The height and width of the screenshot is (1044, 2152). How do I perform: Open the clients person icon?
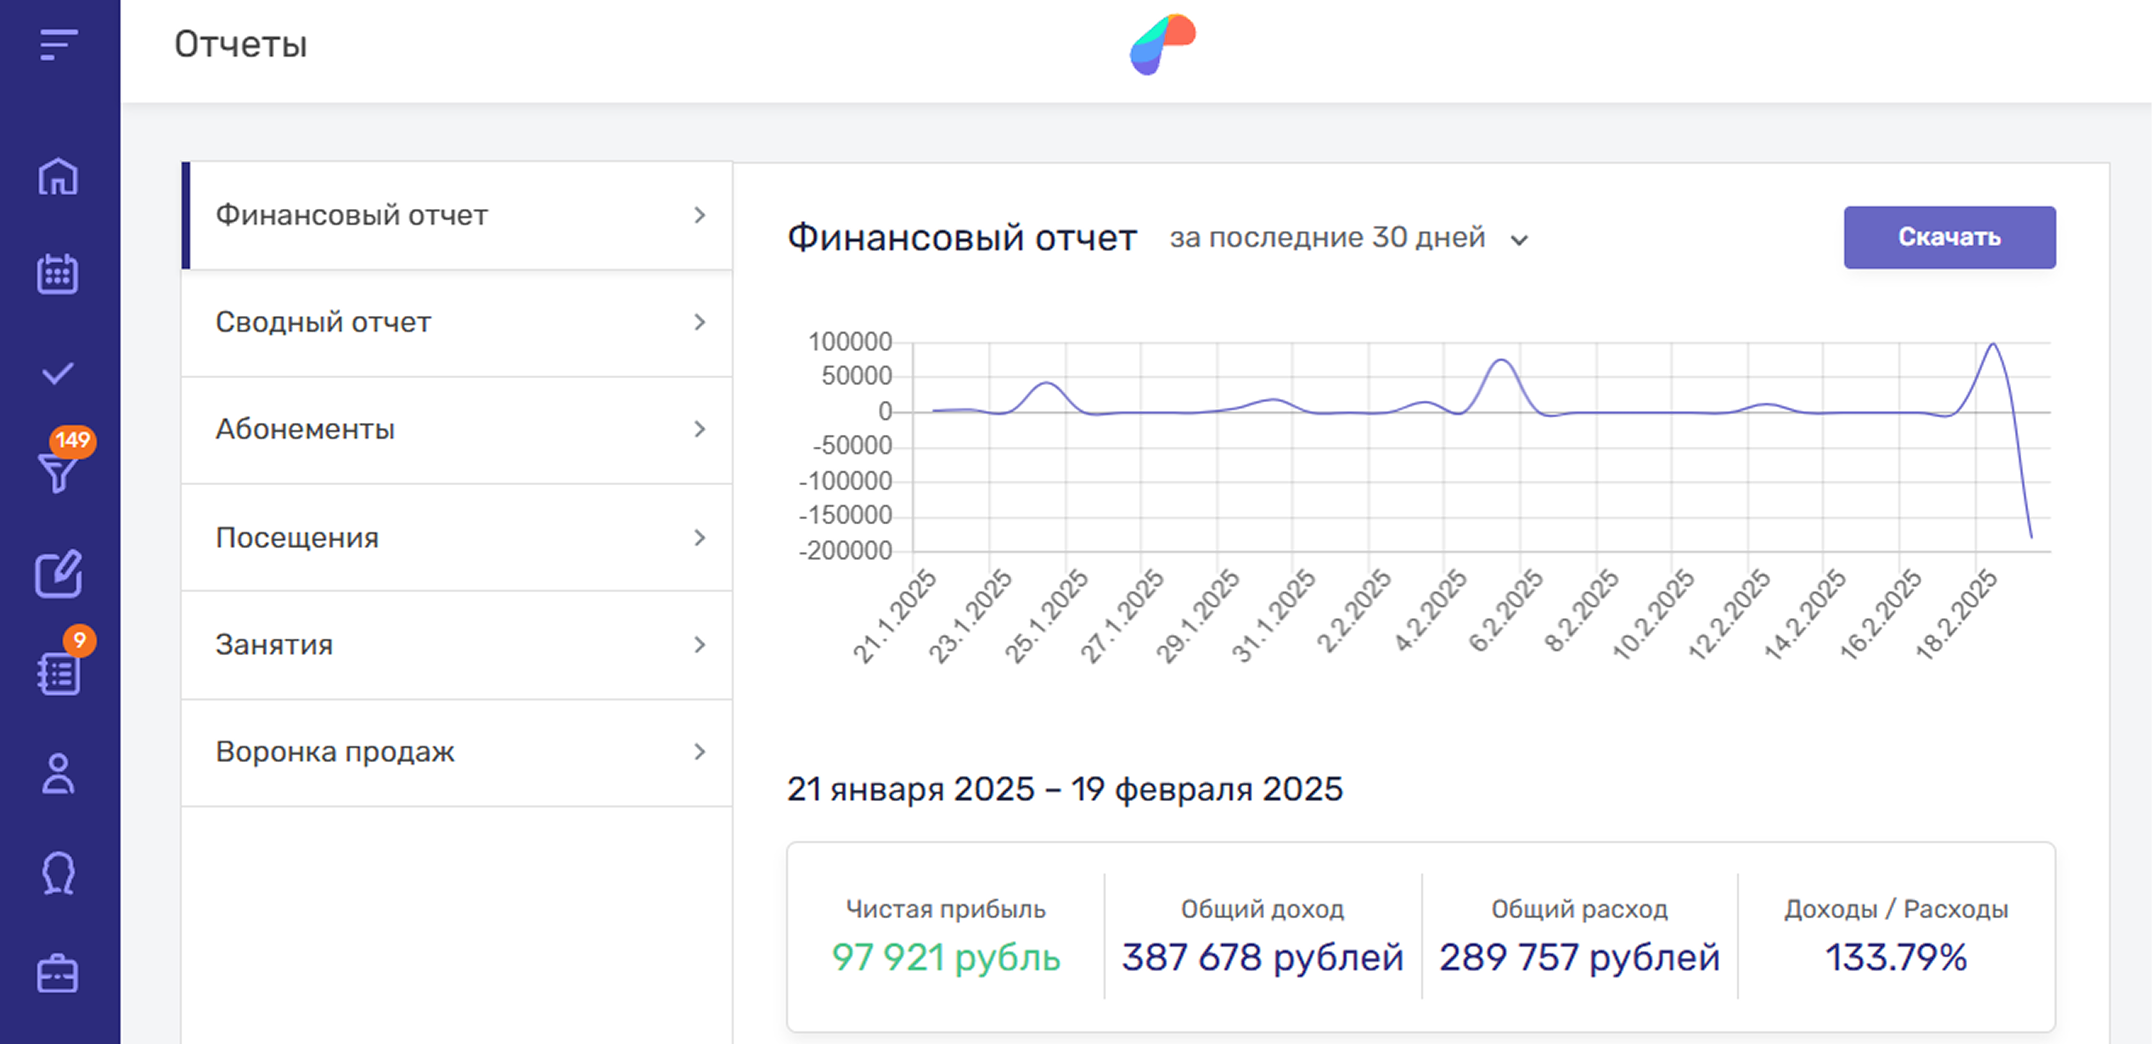[58, 774]
